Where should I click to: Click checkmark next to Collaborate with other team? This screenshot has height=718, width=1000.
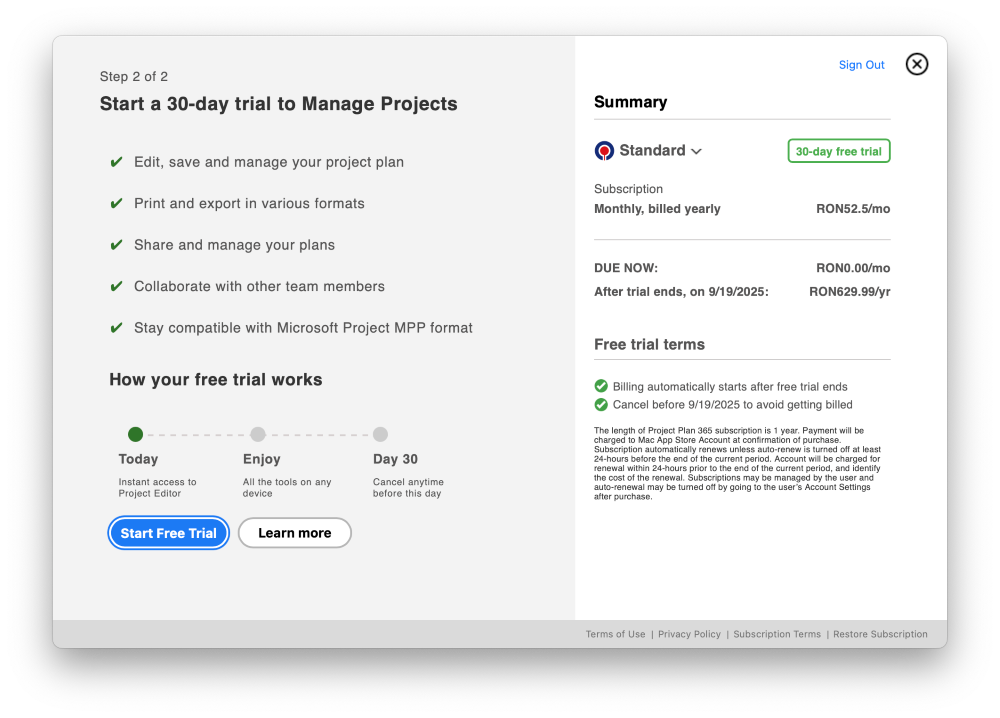[116, 286]
